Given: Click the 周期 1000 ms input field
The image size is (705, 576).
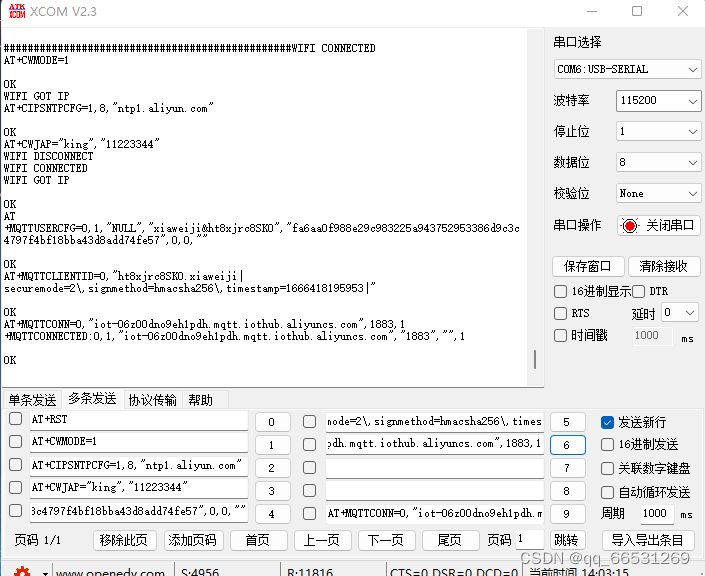Looking at the screenshot, I should coord(657,513).
